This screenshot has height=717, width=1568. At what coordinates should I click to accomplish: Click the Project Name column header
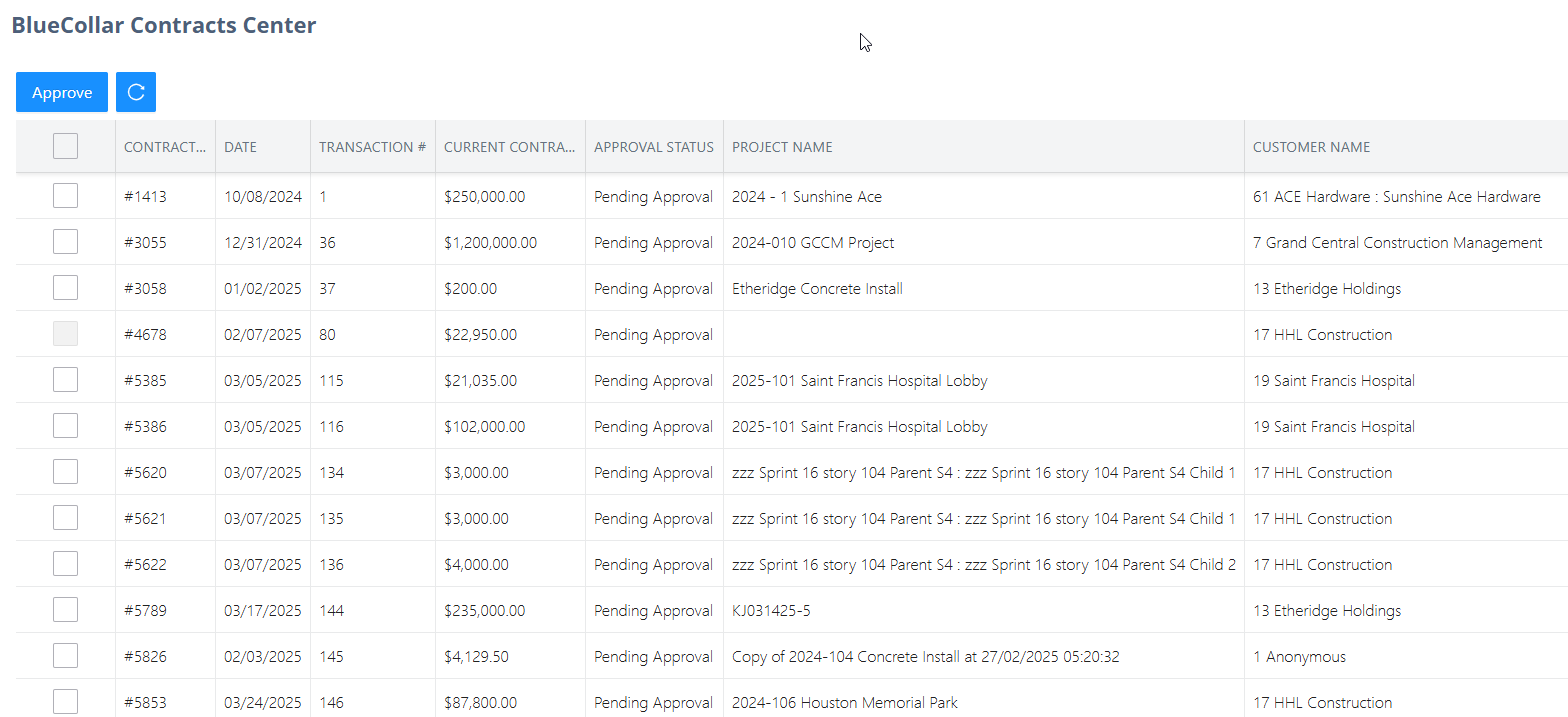pos(782,147)
